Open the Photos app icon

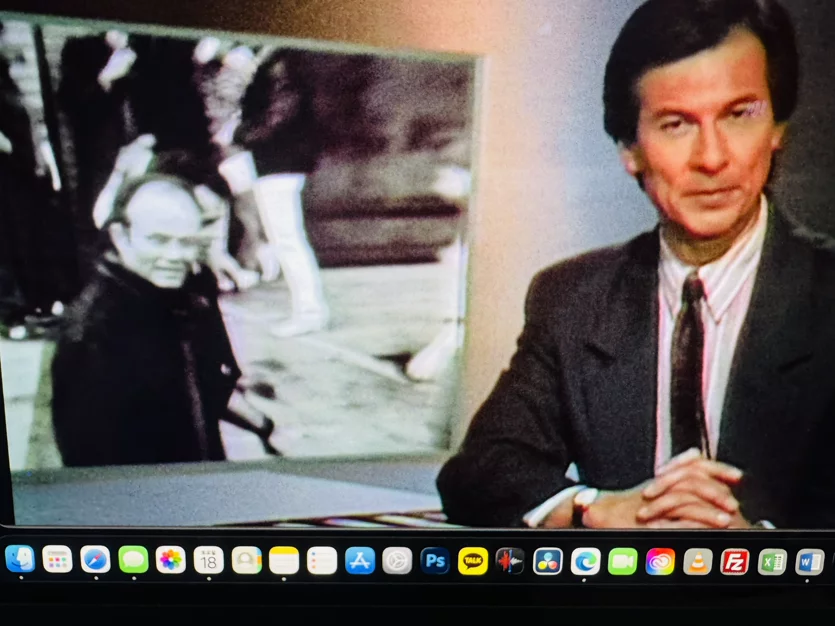click(171, 560)
